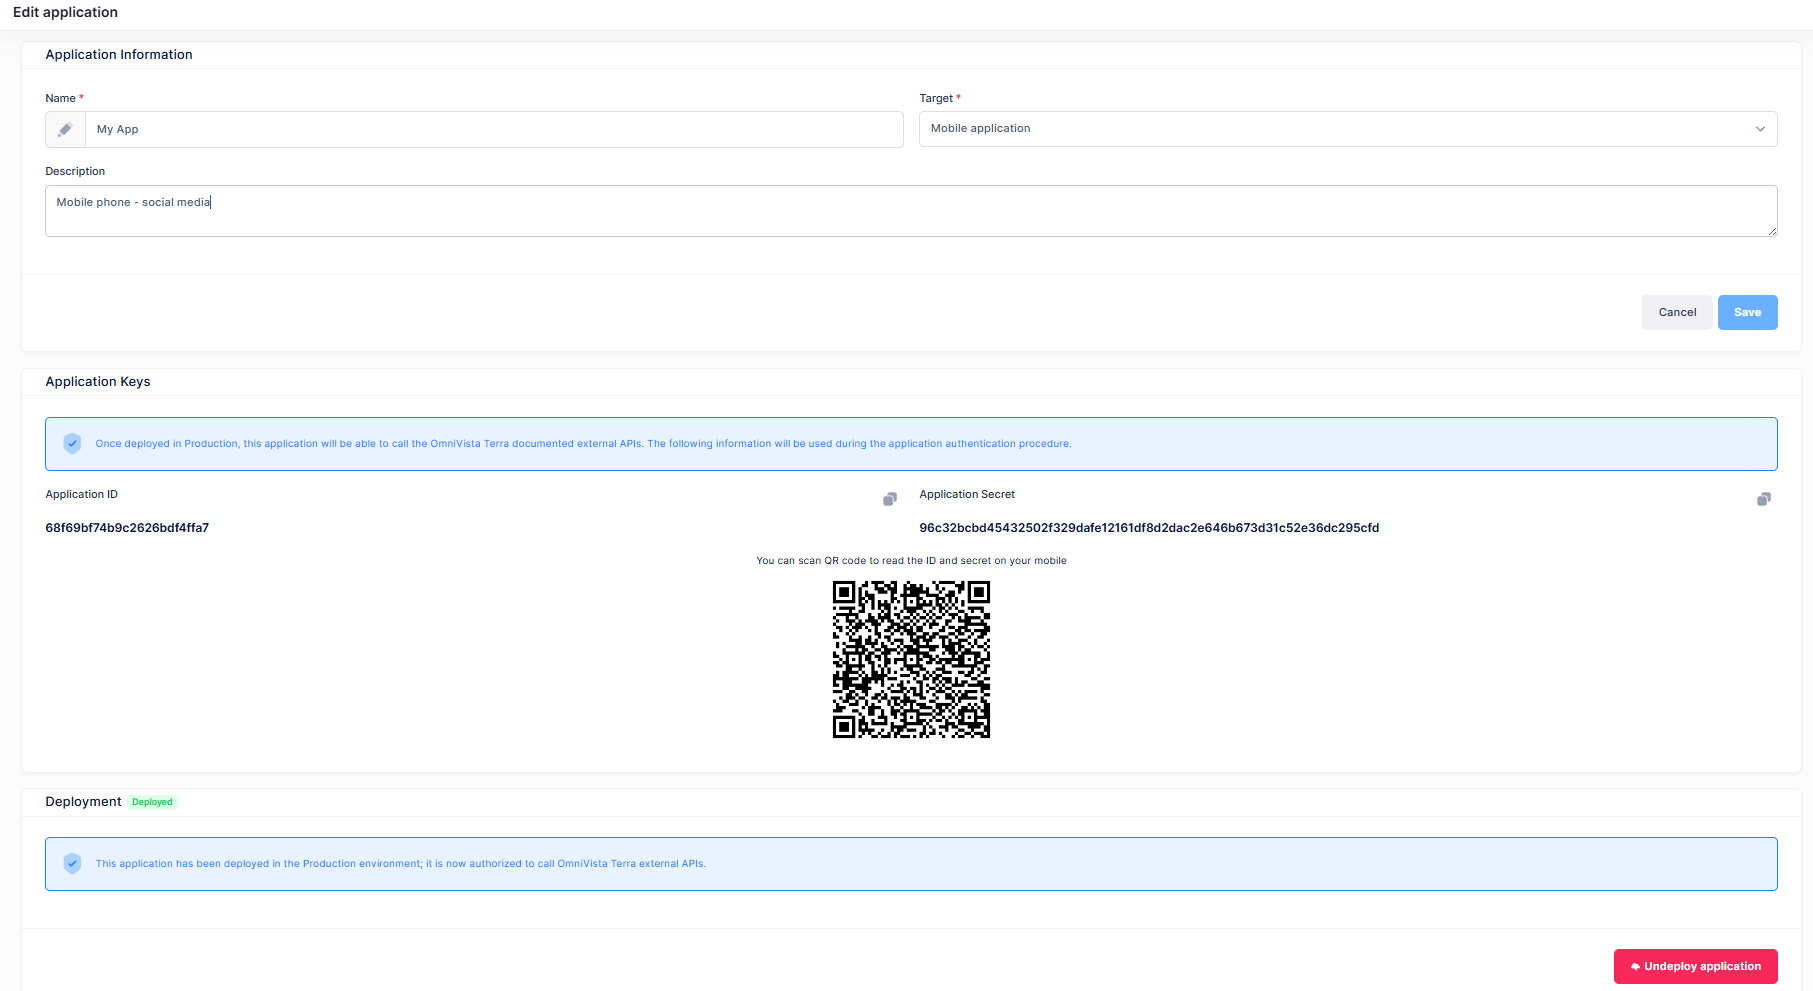Click the Edit application page title
The height and width of the screenshot is (991, 1813).
click(x=65, y=12)
